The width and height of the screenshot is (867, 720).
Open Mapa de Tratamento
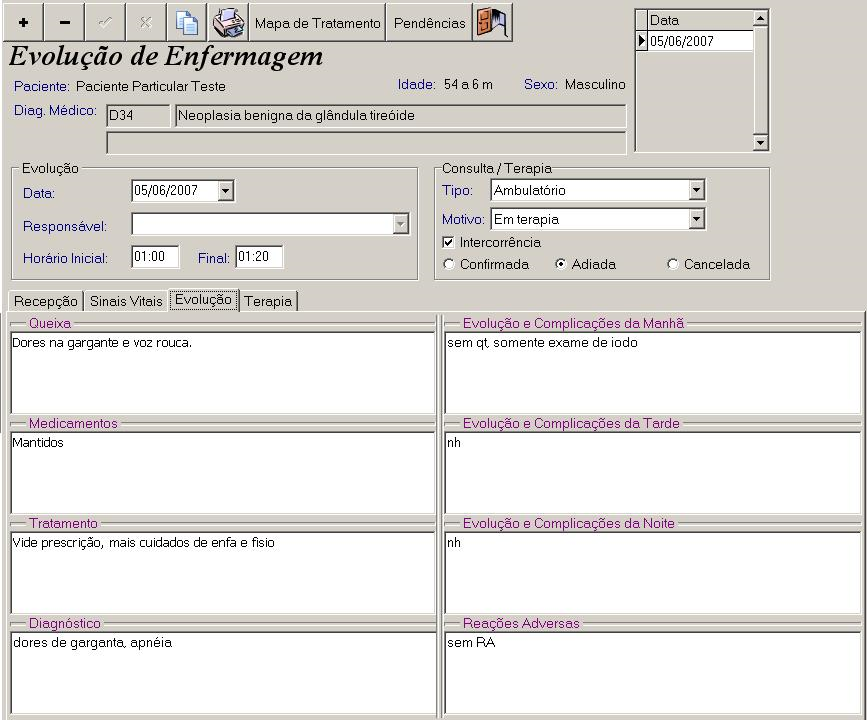point(317,23)
